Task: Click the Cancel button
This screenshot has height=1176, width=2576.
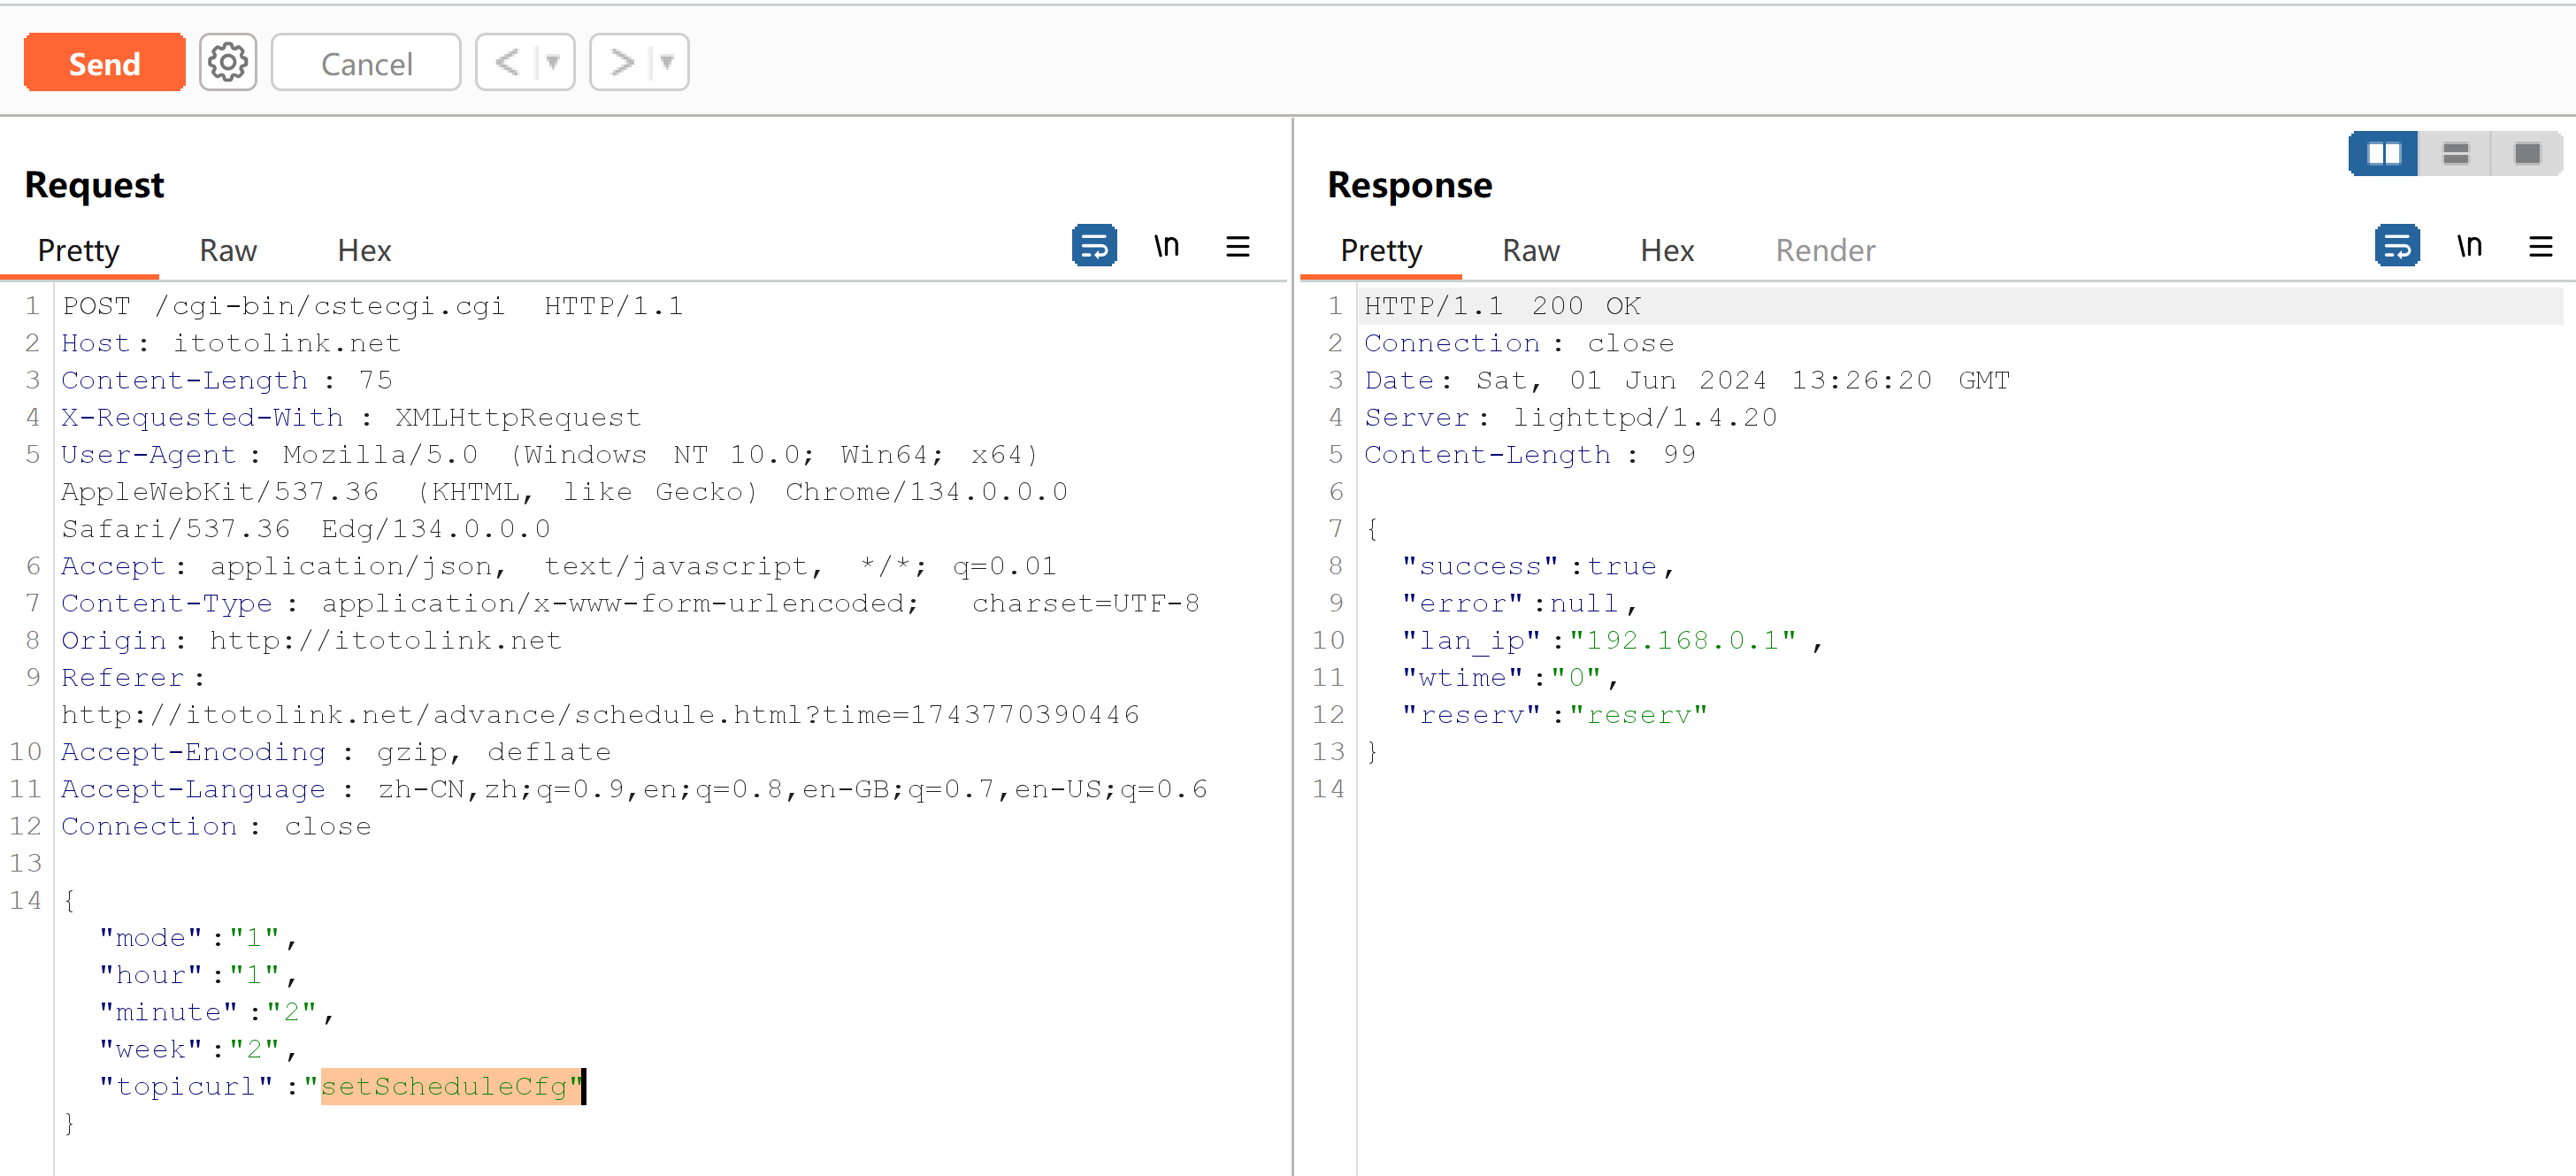Action: click(x=366, y=63)
